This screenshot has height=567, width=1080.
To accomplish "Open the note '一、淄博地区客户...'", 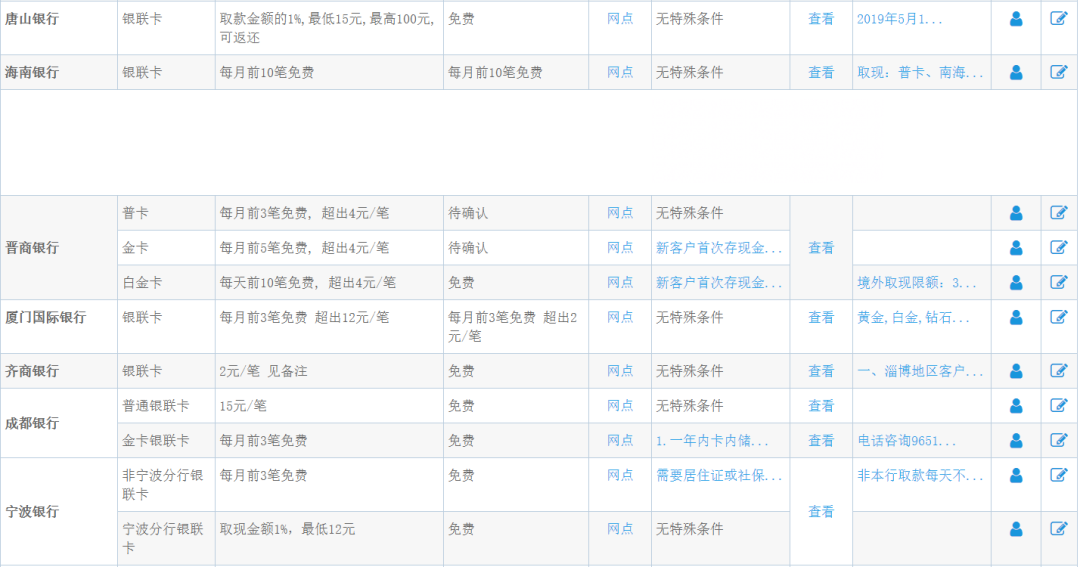I will point(920,371).
